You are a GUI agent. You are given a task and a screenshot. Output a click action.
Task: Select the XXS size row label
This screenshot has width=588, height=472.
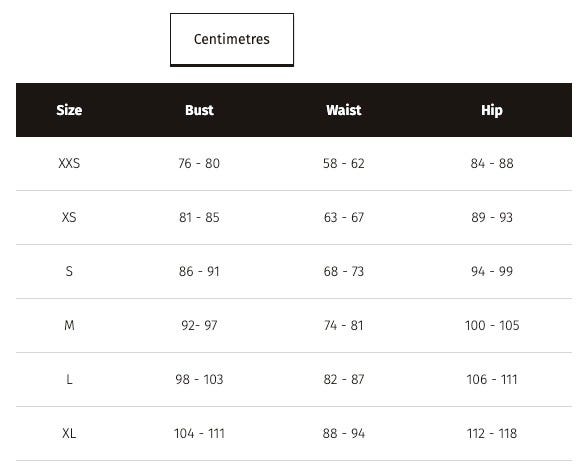pyautogui.click(x=69, y=163)
